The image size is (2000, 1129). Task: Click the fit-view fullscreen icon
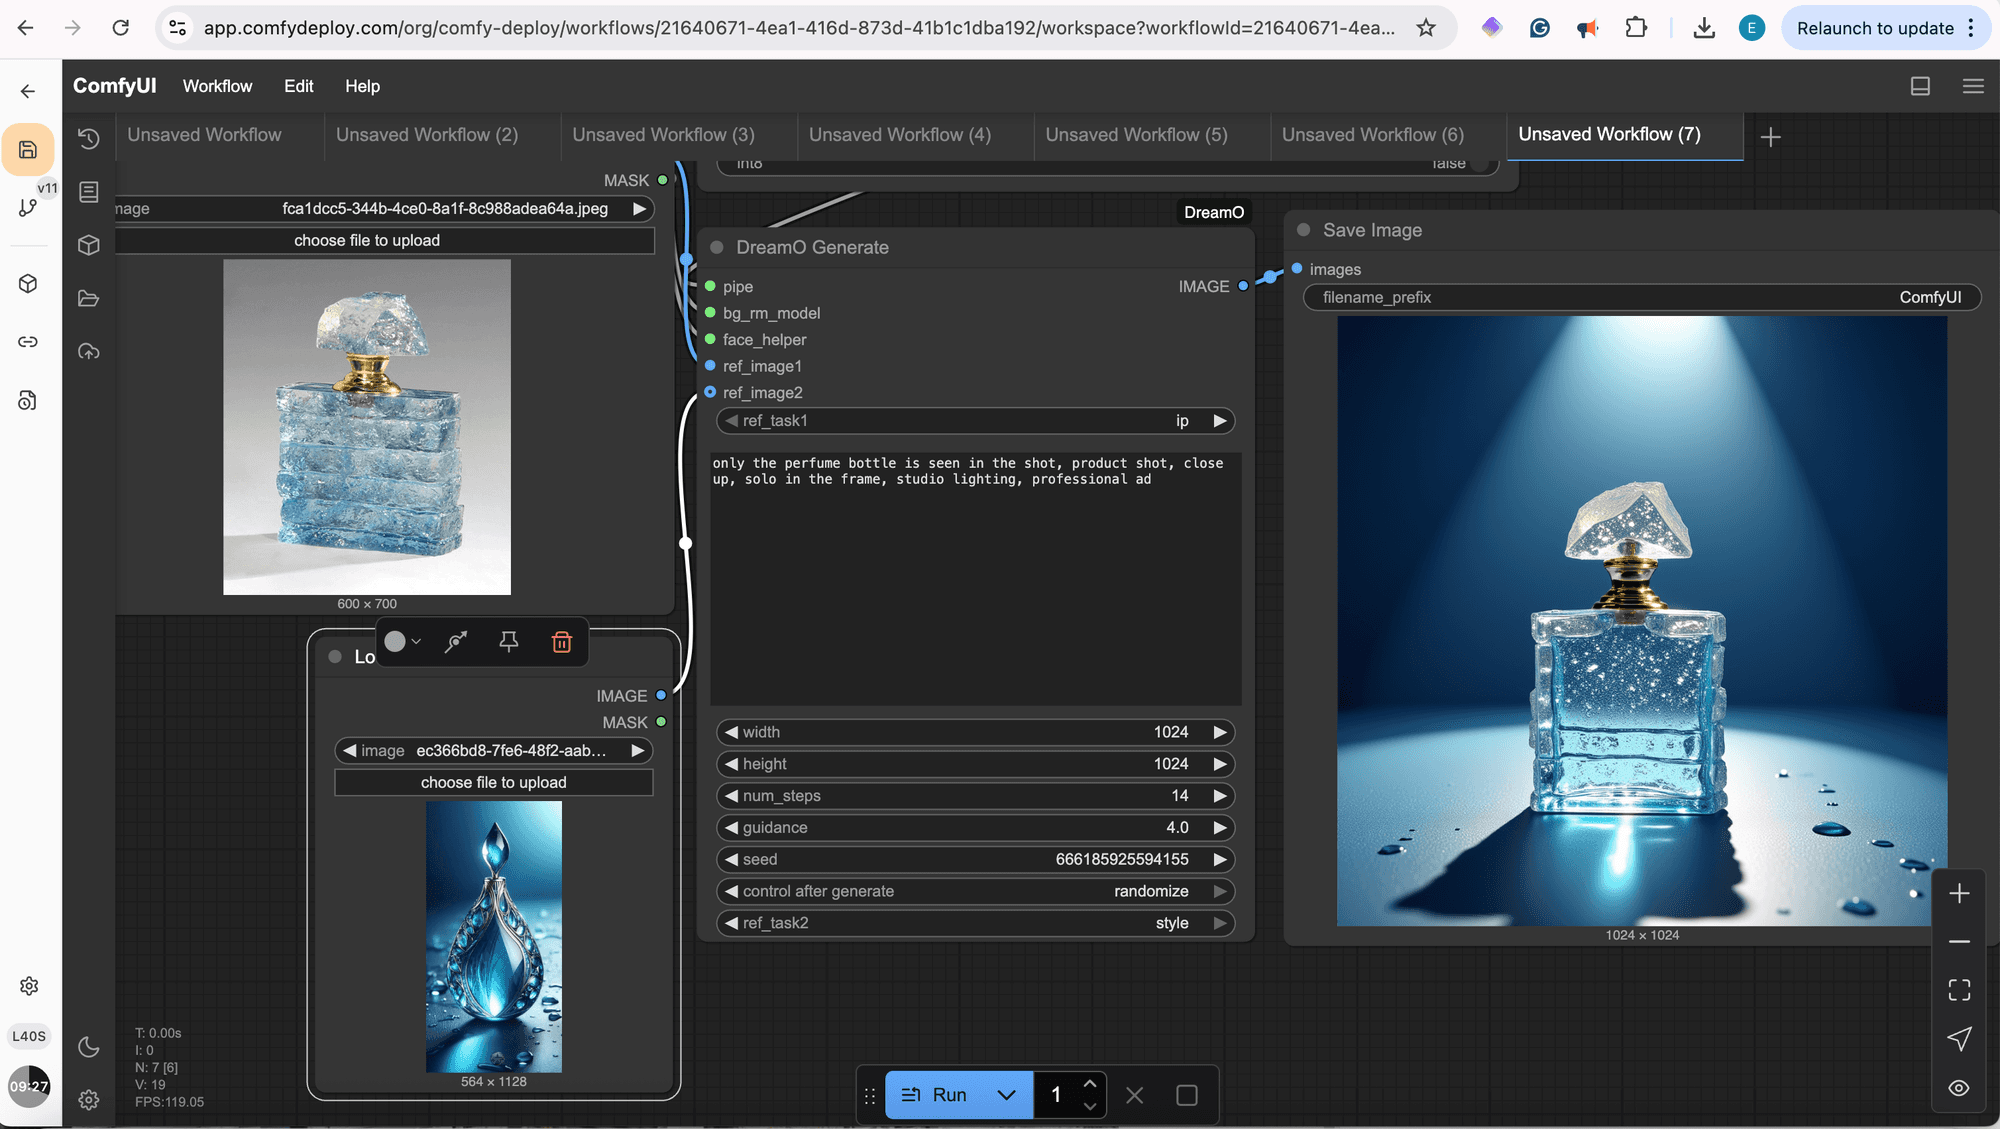pos(1959,990)
